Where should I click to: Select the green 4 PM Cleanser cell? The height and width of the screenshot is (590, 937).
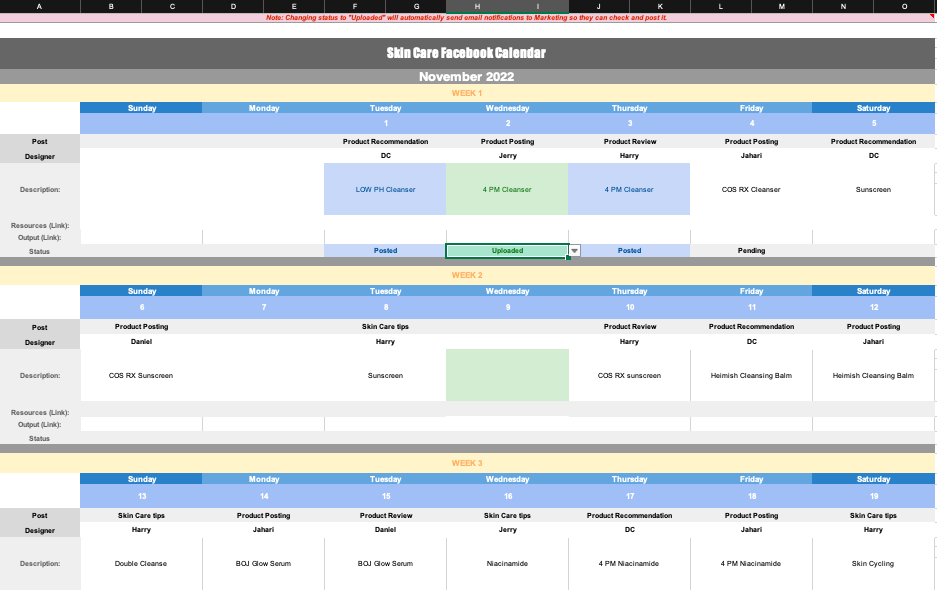coord(507,189)
